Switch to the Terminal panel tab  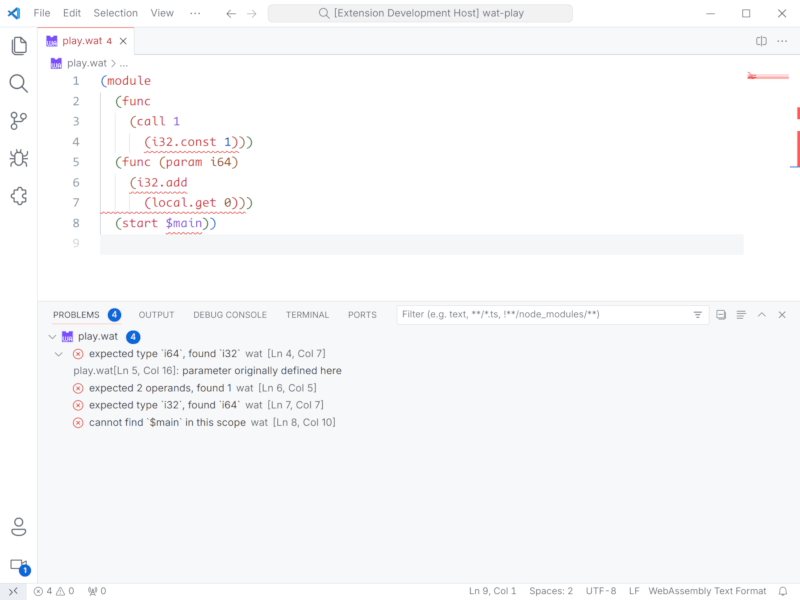pos(307,315)
